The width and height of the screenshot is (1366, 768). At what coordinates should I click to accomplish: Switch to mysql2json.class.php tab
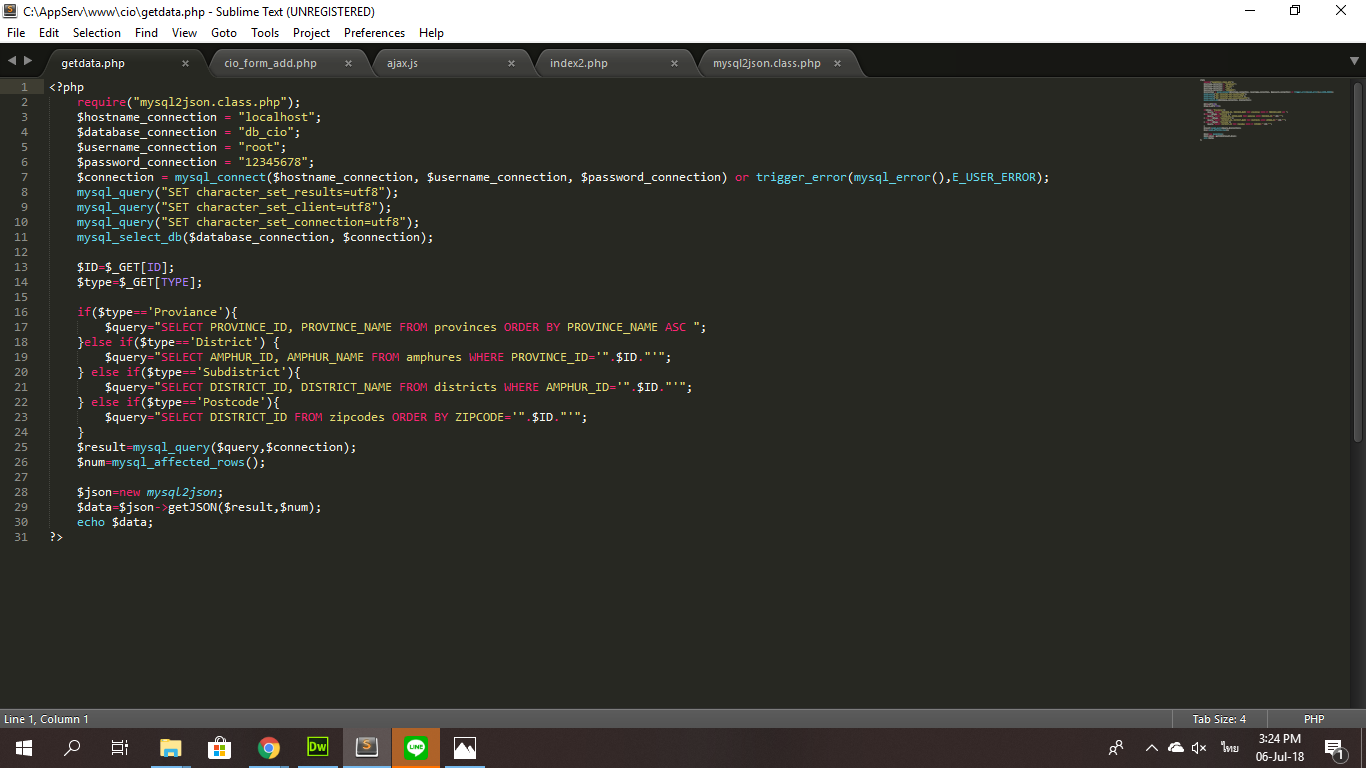(766, 63)
